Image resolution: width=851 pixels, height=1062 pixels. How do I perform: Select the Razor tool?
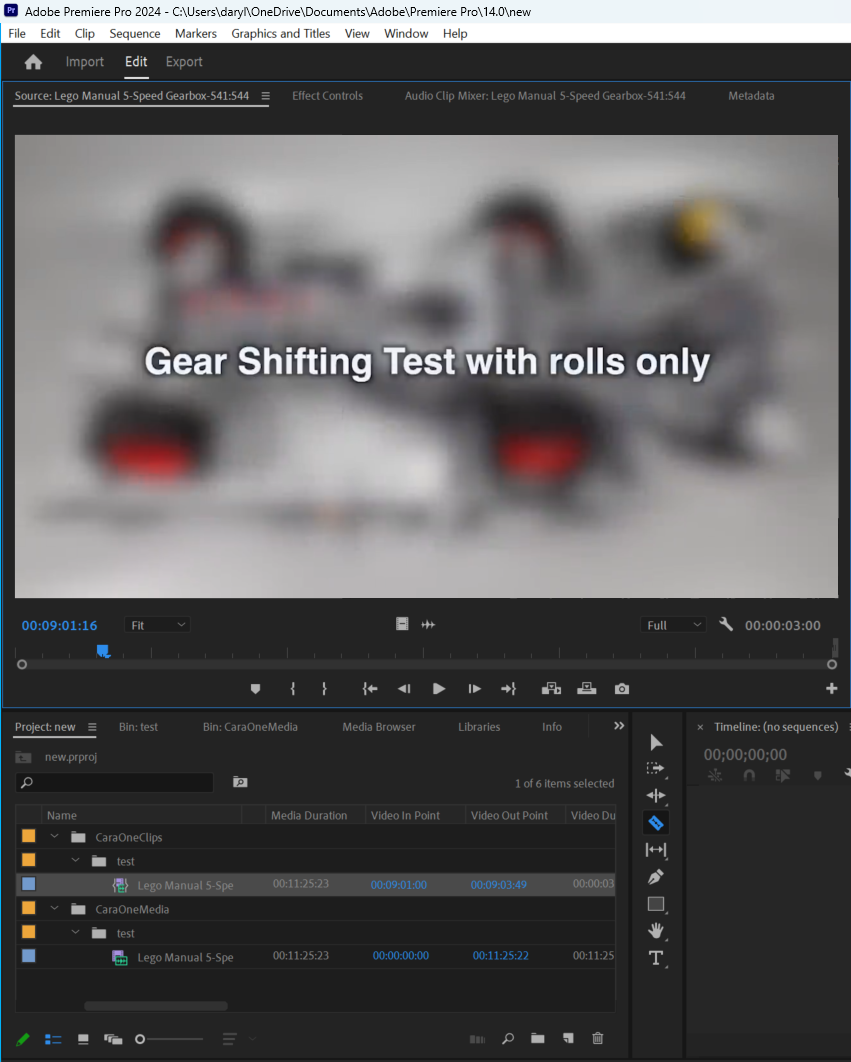655,823
